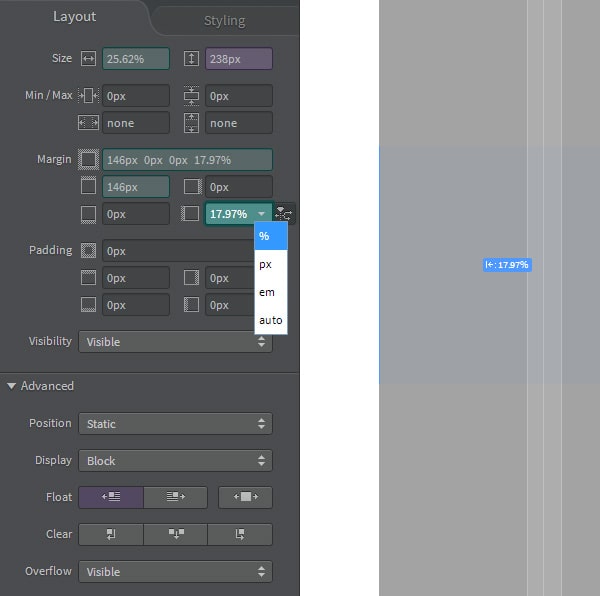Click the padding-left icon
The width and height of the screenshot is (600, 596).
tap(191, 305)
